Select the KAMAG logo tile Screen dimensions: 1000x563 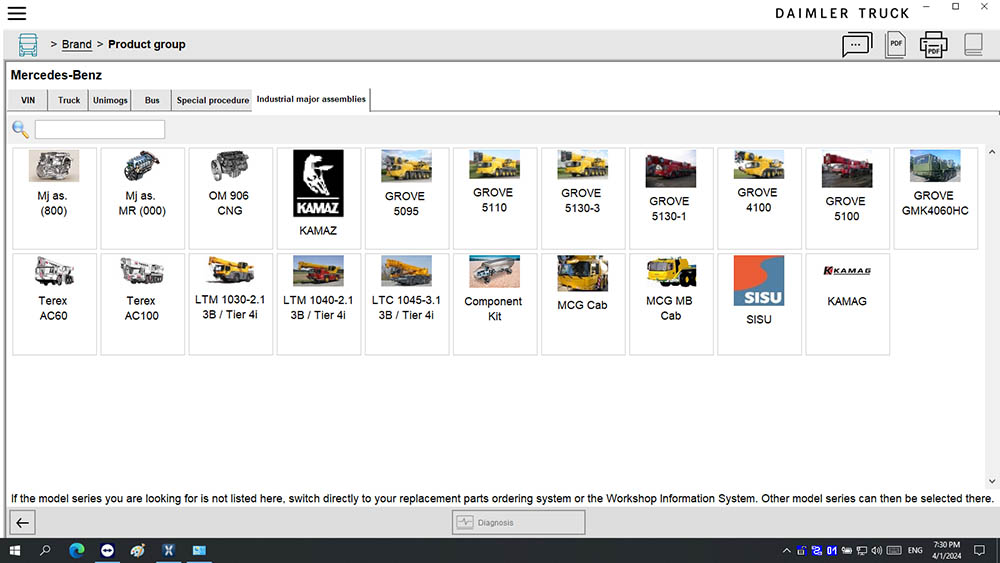847,304
